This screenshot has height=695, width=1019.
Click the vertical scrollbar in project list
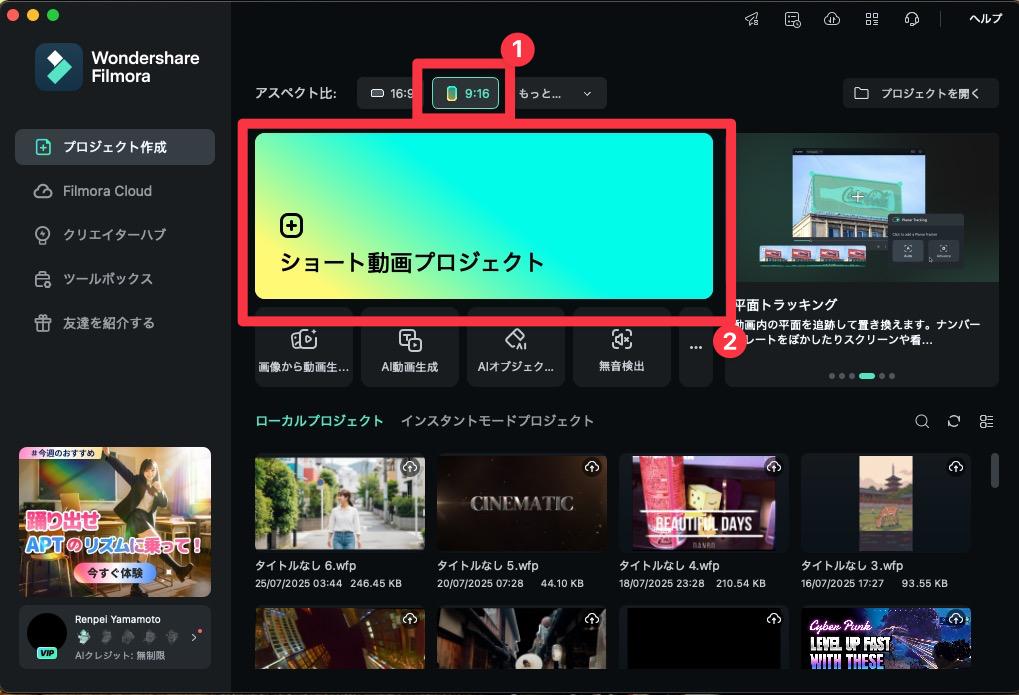pos(995,468)
